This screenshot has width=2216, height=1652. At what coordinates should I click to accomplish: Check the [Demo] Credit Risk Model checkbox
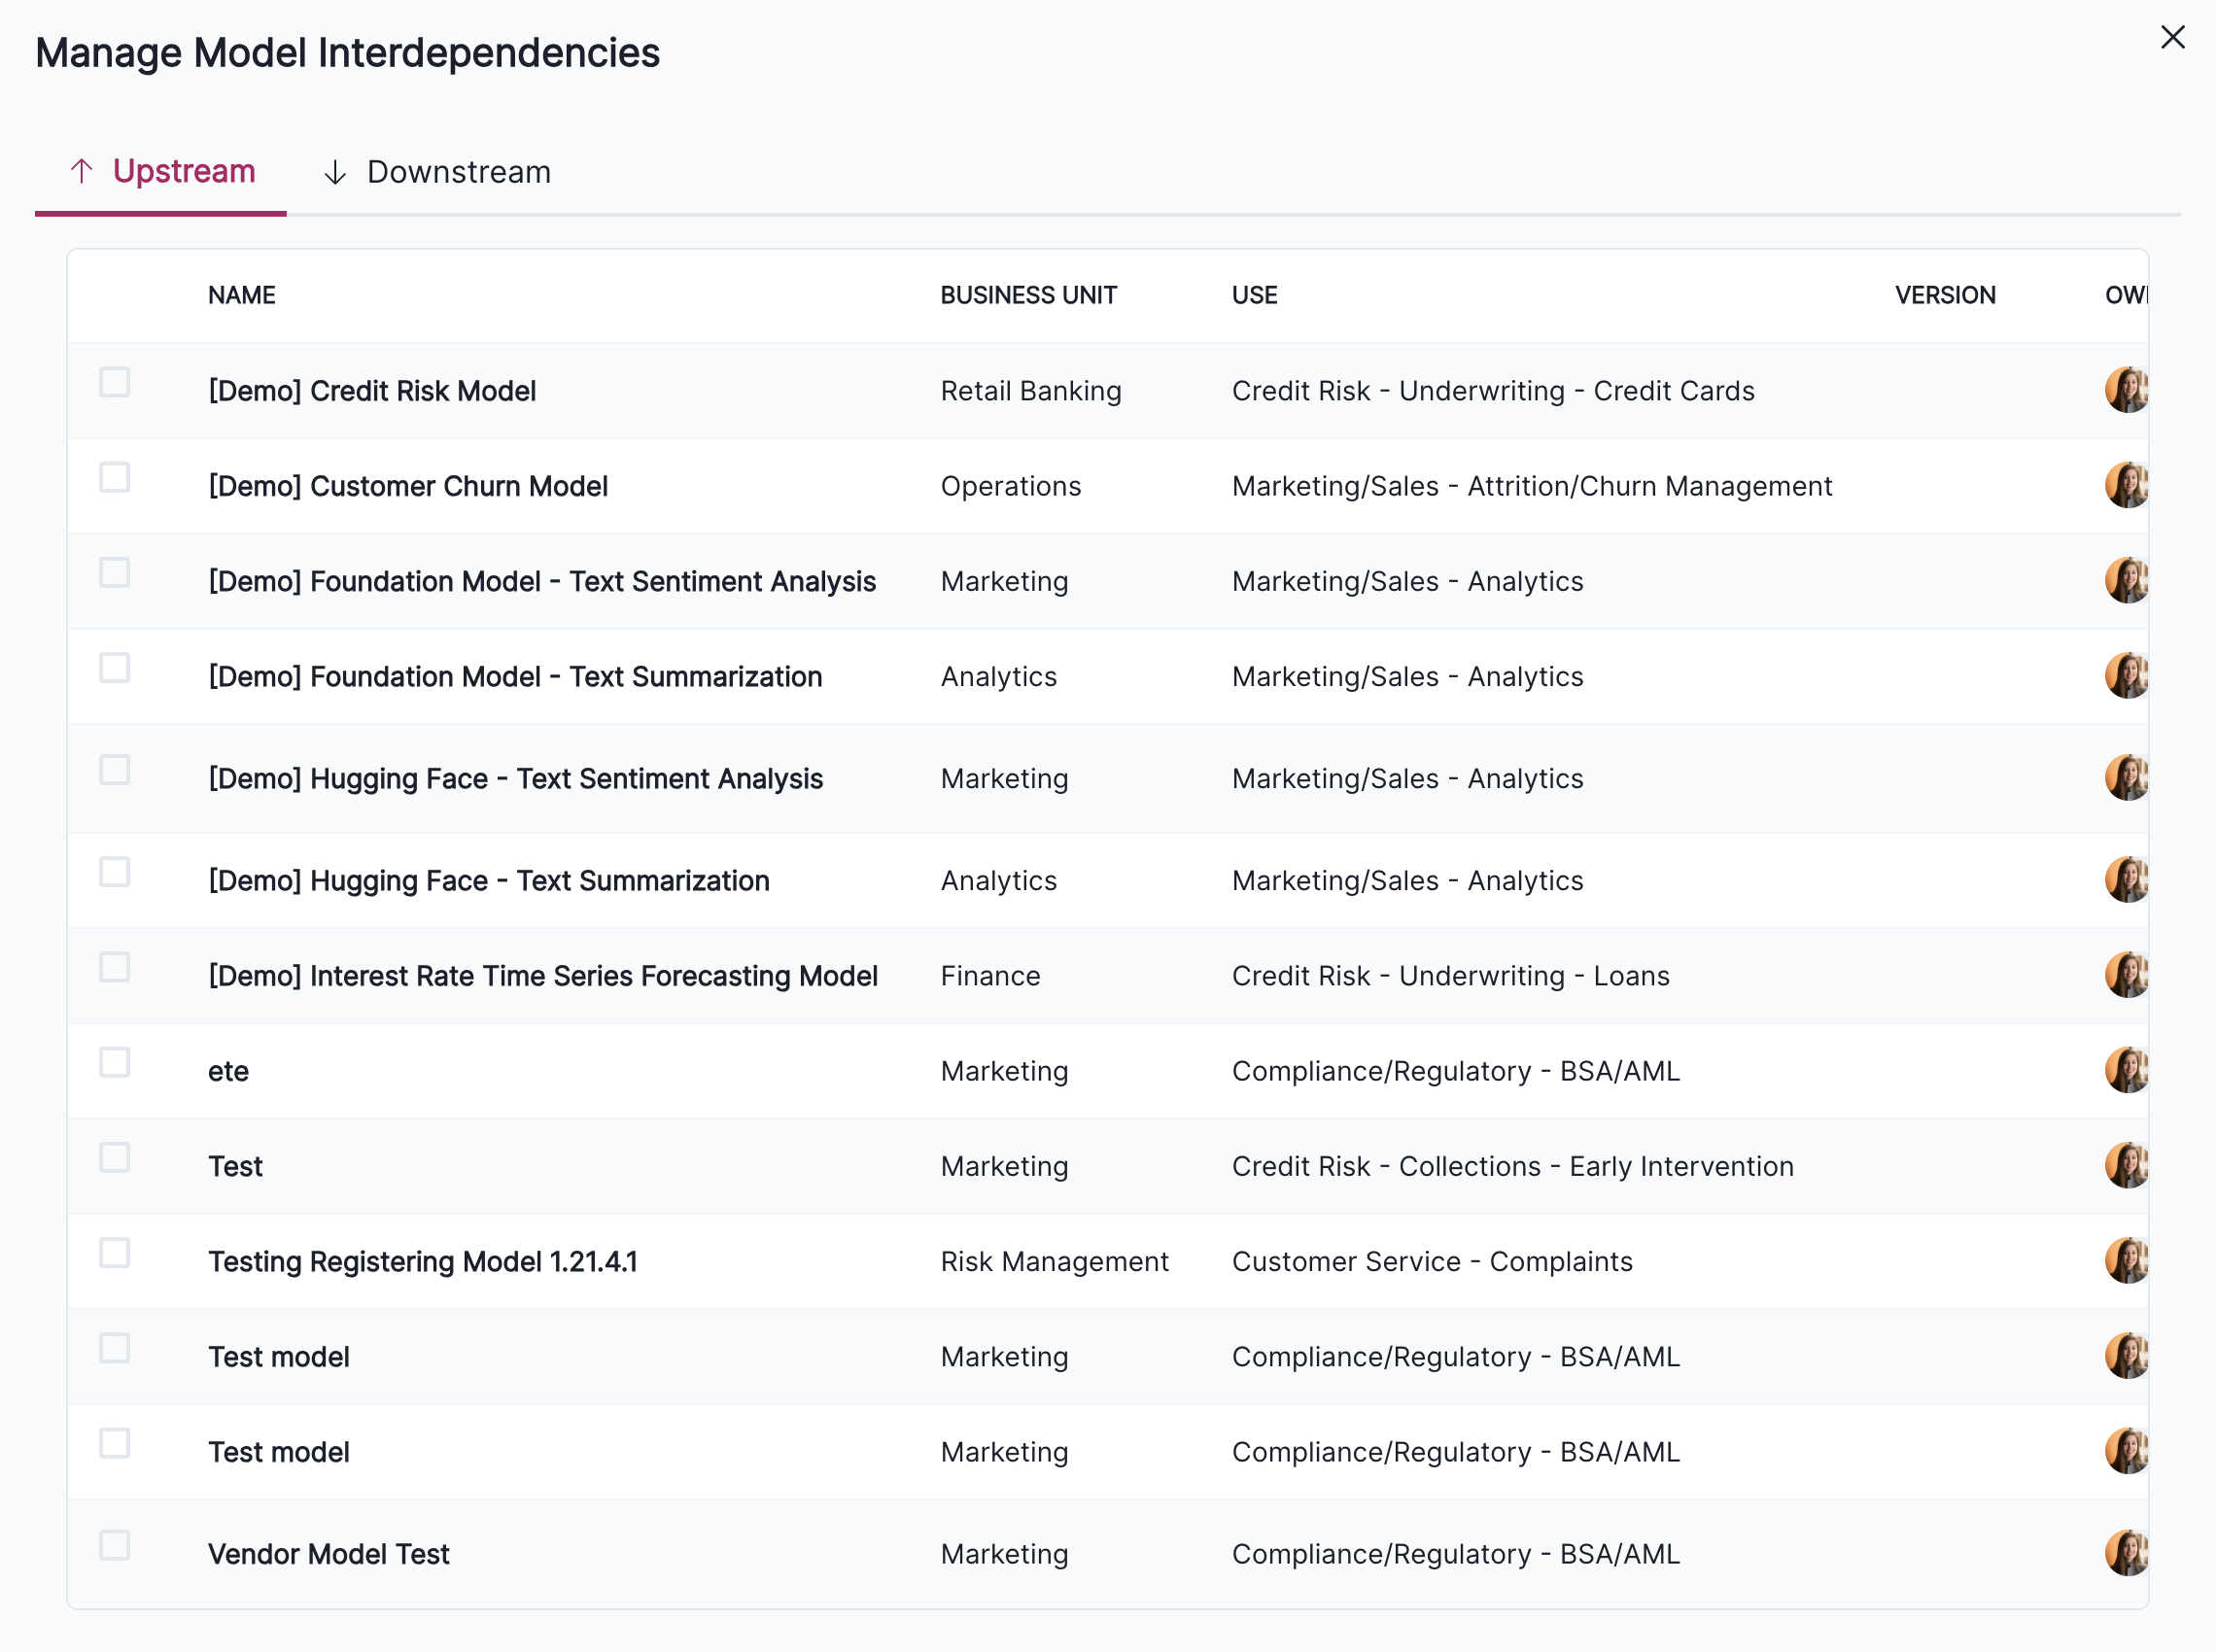coord(114,381)
